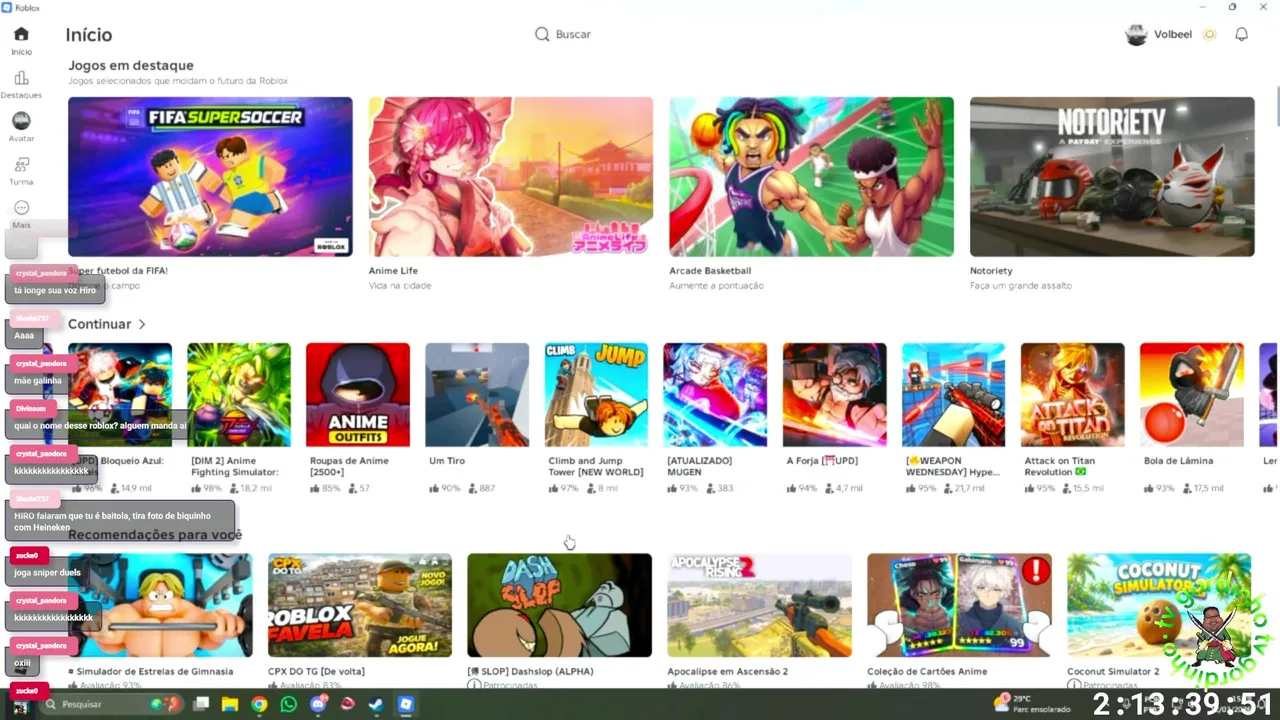Open the notifications bell icon
Viewport: 1280px width, 720px height.
tap(1241, 34)
